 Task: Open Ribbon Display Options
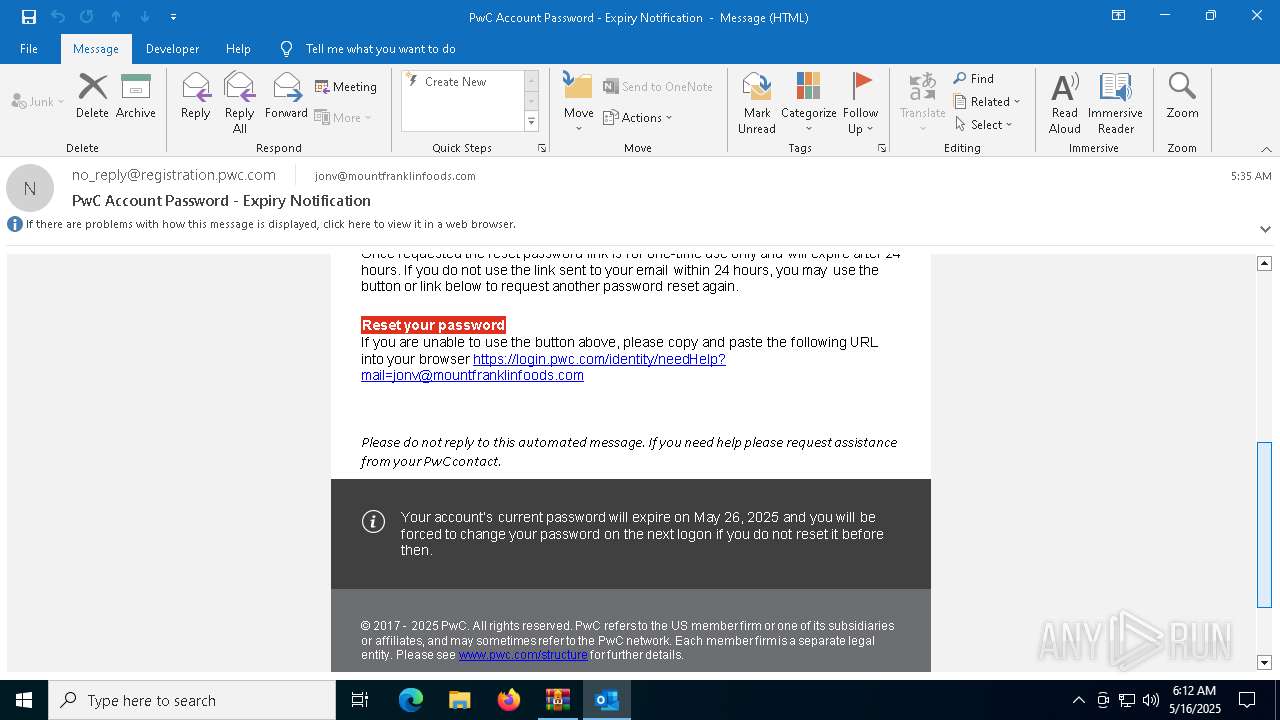coord(1119,16)
